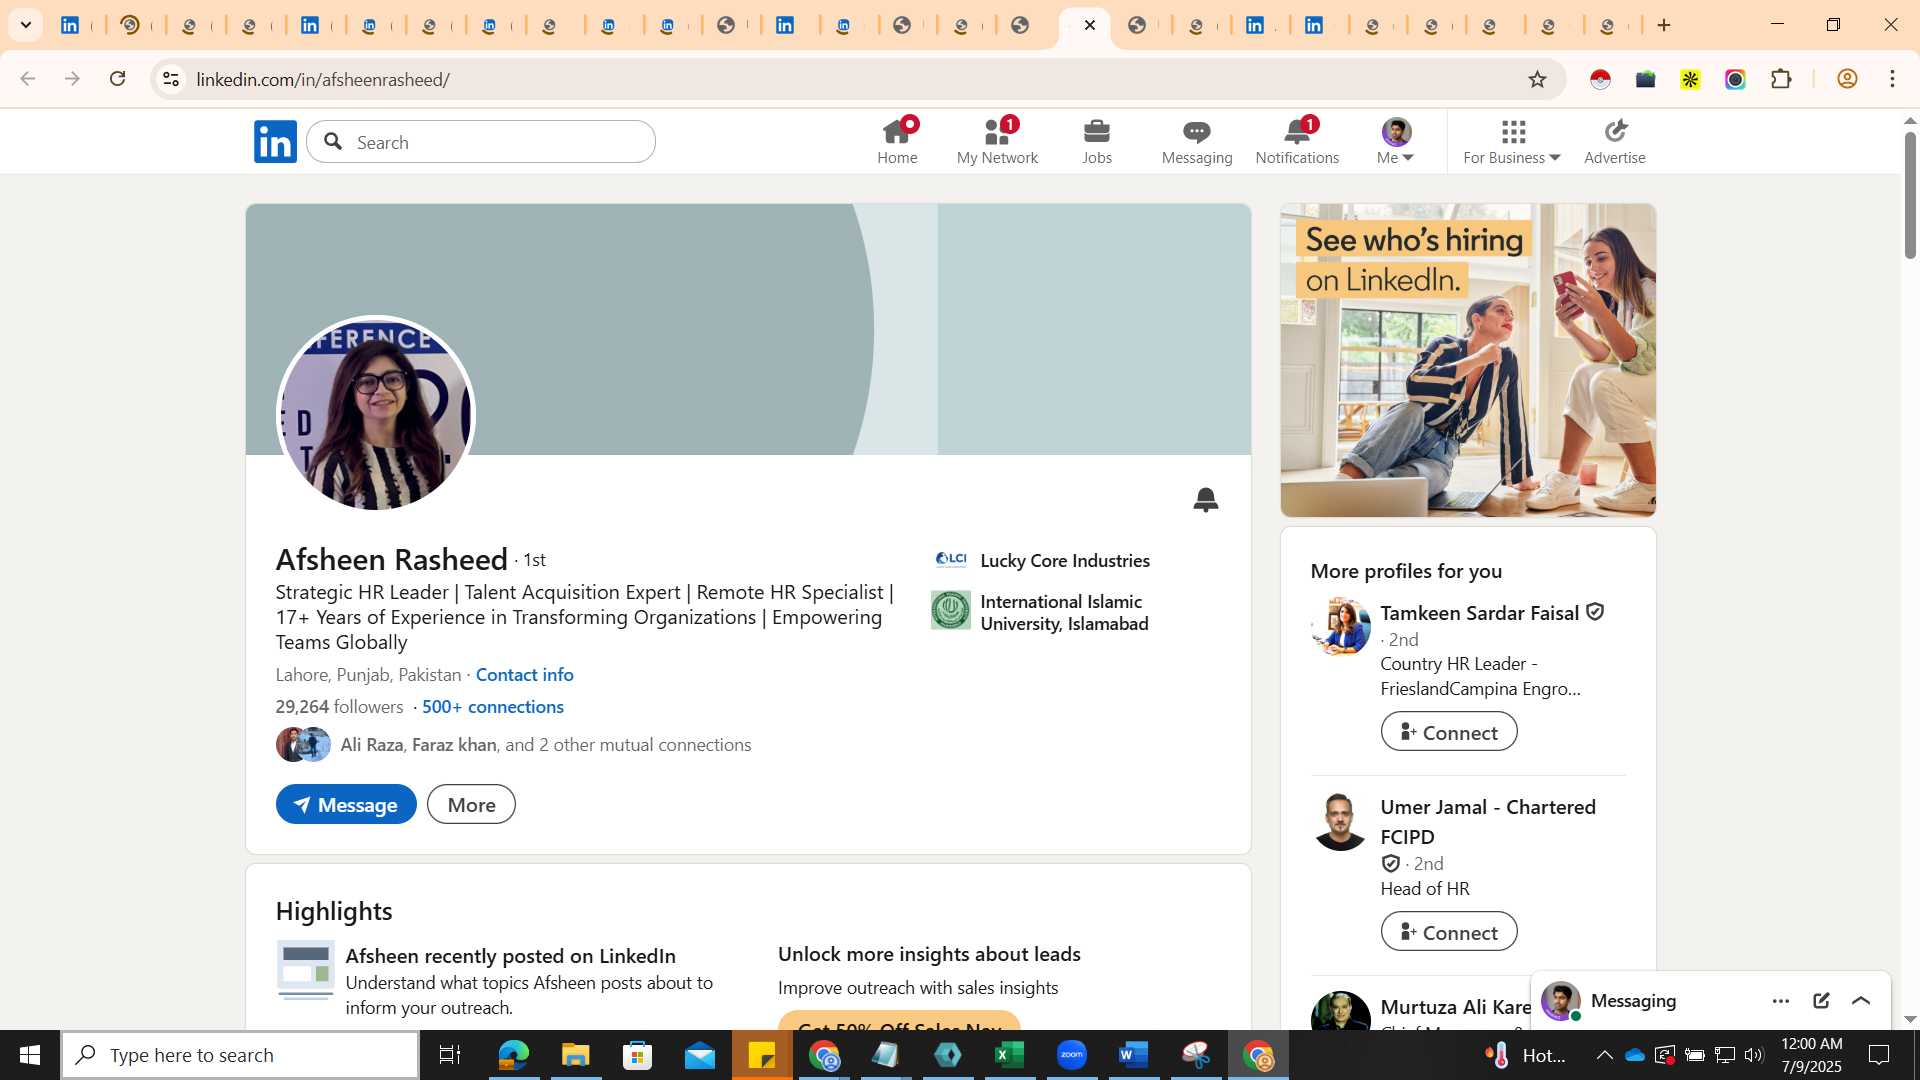Open the Jobs briefcase icon

(1097, 141)
